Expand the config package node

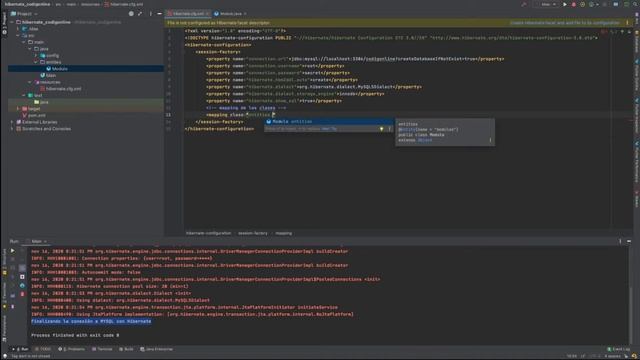coord(36,56)
